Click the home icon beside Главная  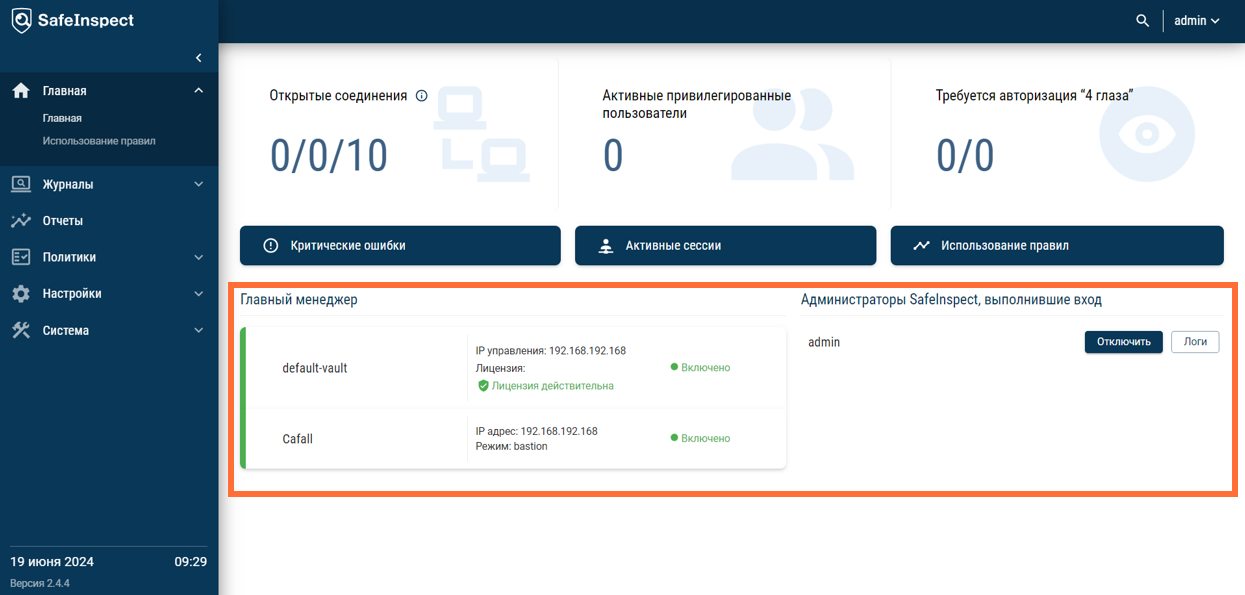(x=21, y=90)
